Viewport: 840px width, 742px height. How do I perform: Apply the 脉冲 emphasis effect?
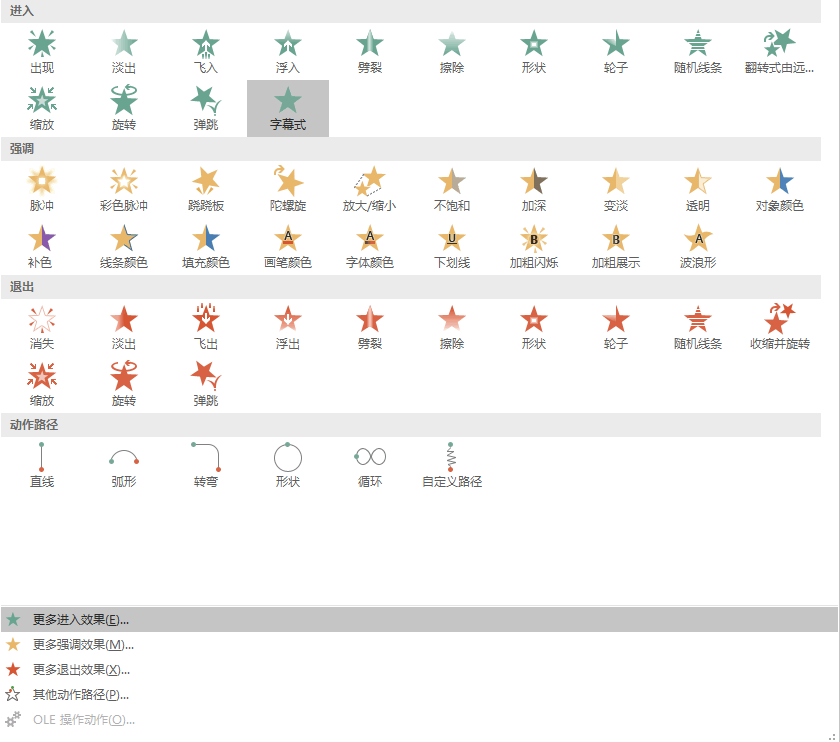[x=42, y=190]
